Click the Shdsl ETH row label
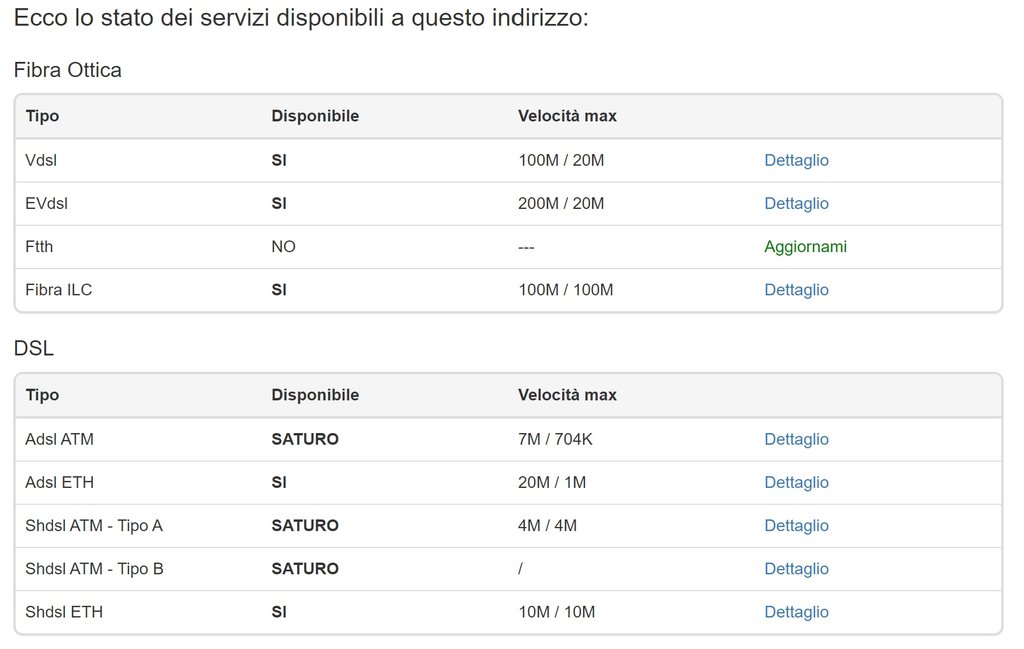 (64, 612)
